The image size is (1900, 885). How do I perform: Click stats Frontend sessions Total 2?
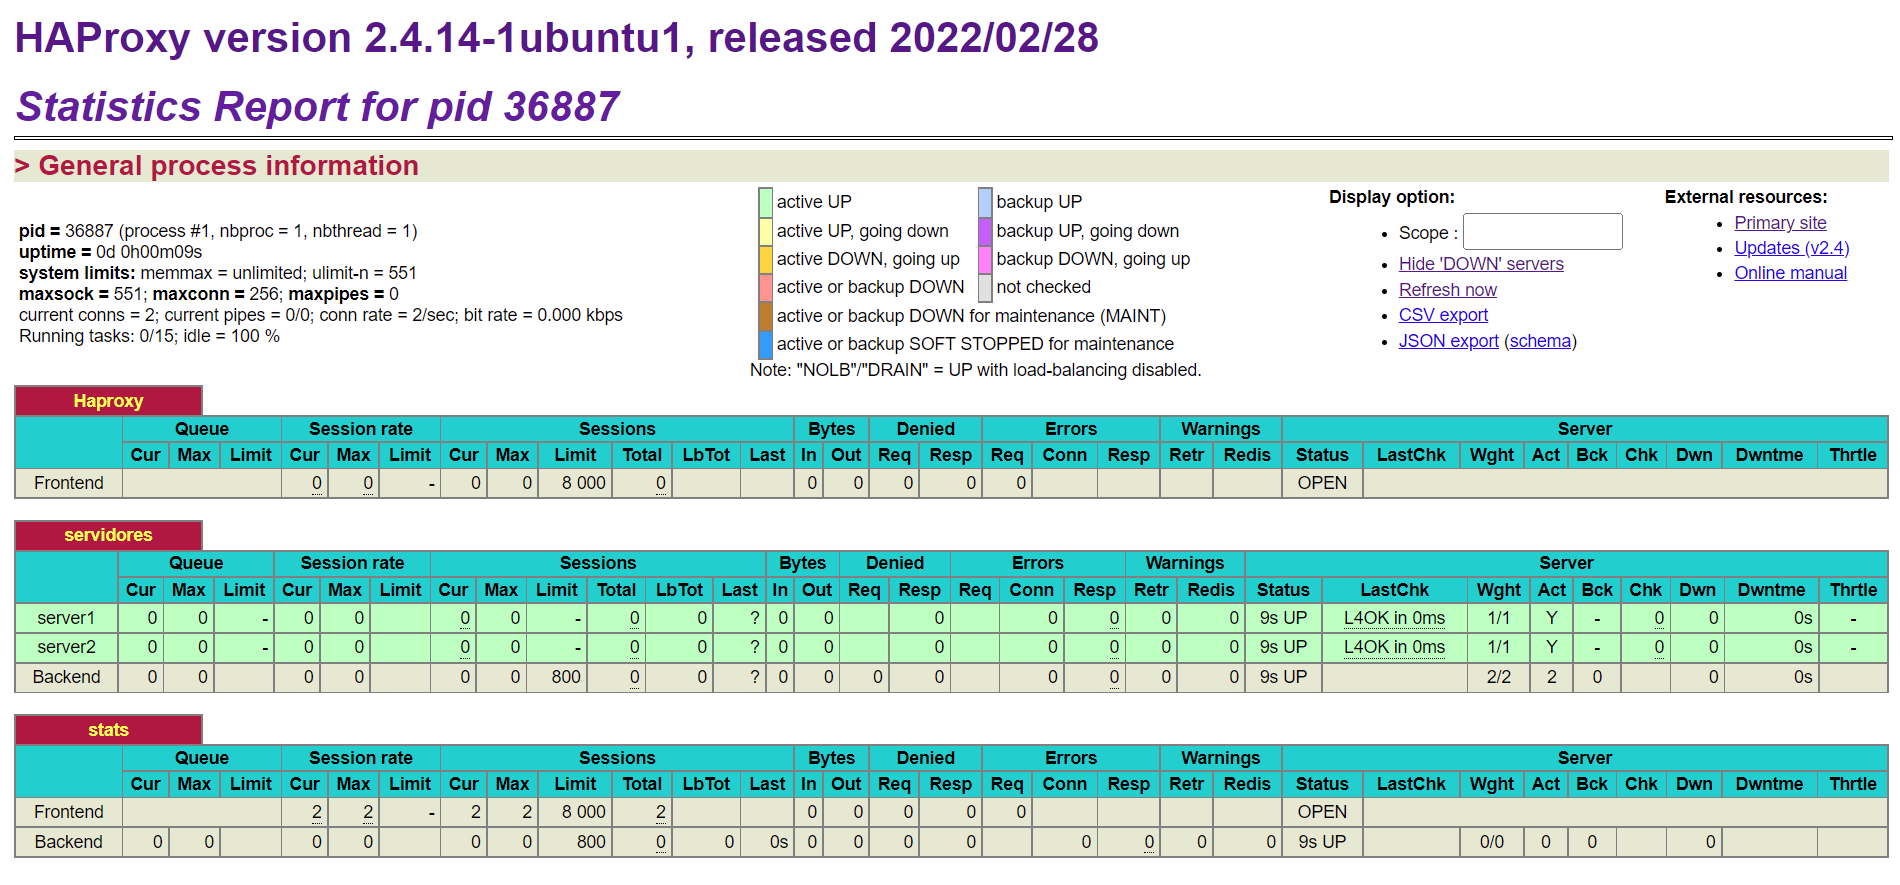coord(661,812)
